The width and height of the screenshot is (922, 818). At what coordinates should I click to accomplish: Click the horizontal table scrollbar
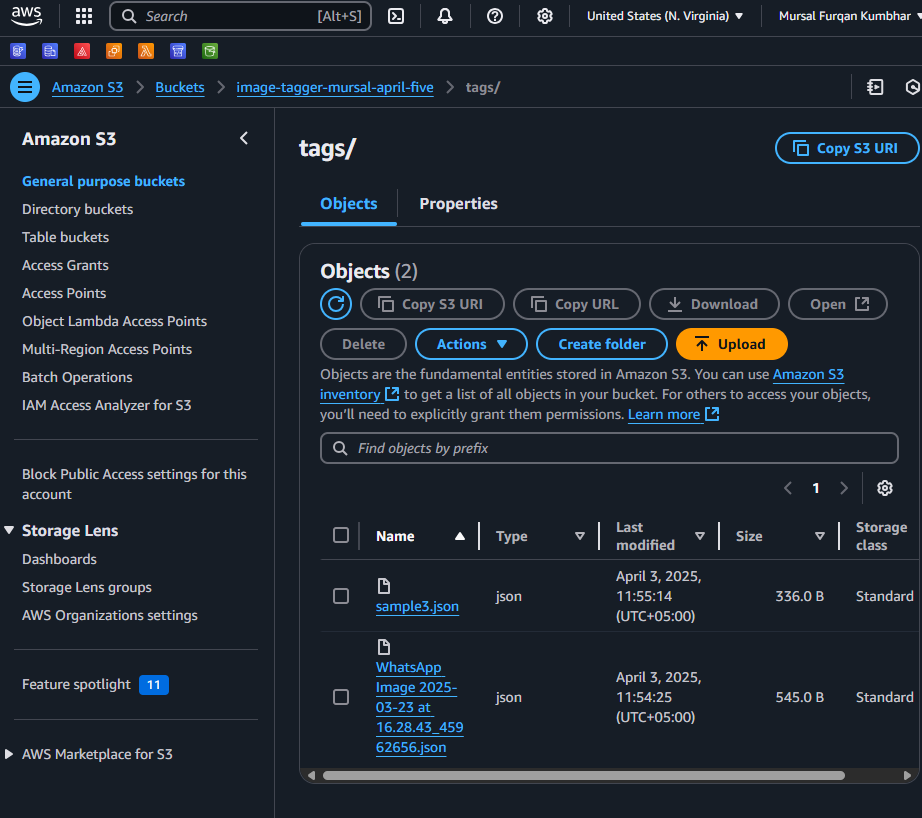tap(583, 775)
